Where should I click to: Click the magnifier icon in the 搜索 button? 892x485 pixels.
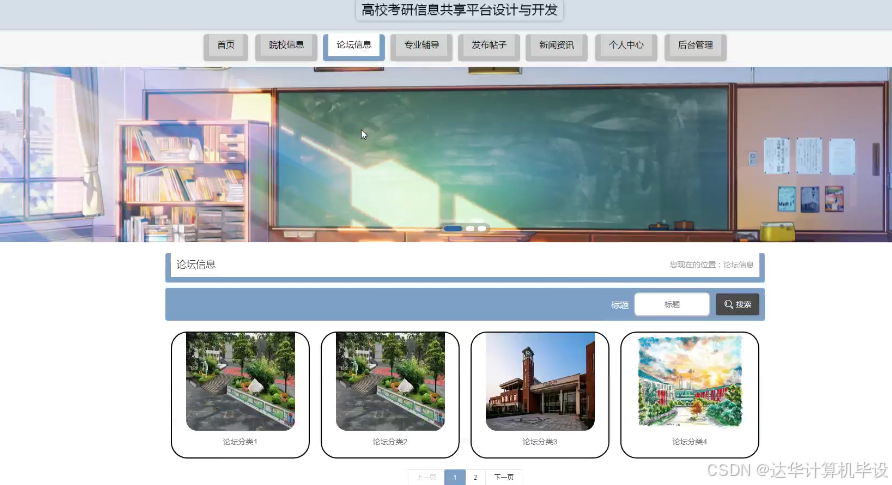click(729, 305)
